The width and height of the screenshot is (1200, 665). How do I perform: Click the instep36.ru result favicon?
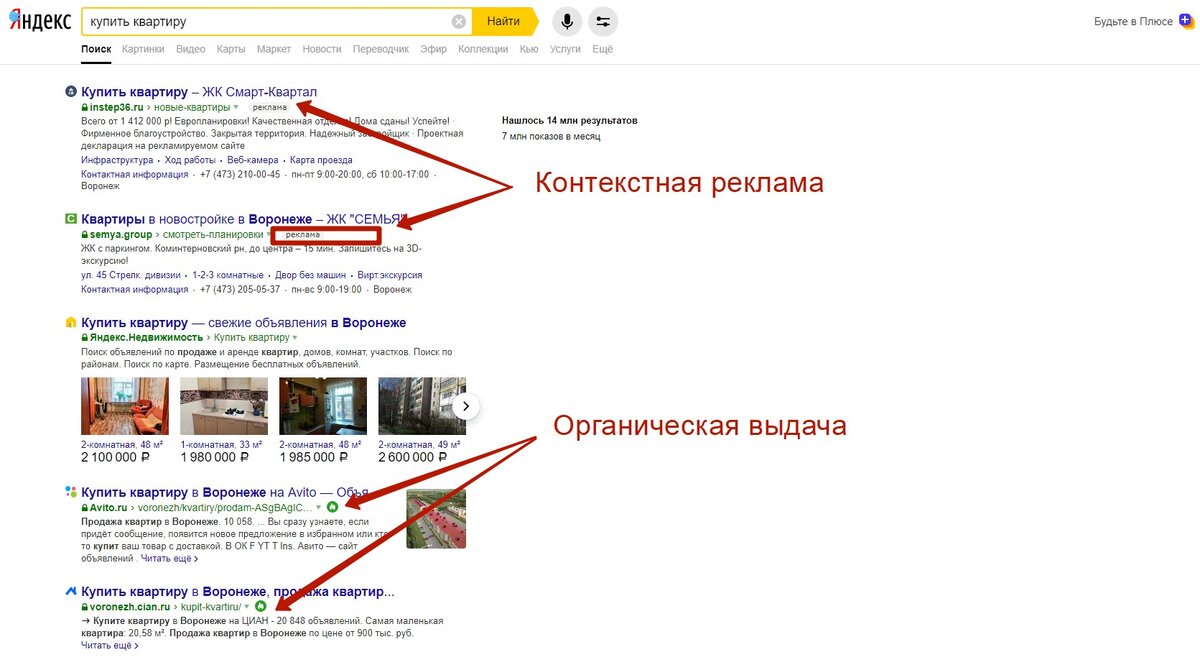71,92
